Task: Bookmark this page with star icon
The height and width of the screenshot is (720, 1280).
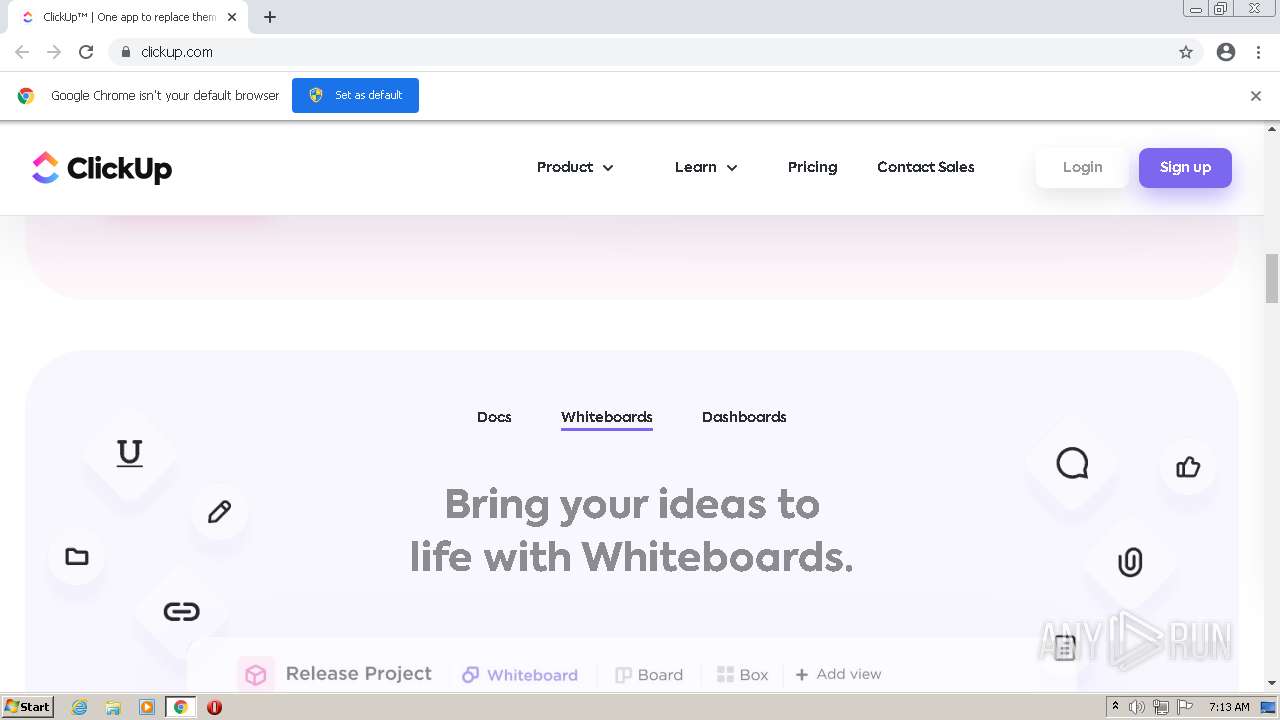Action: coord(1186,52)
